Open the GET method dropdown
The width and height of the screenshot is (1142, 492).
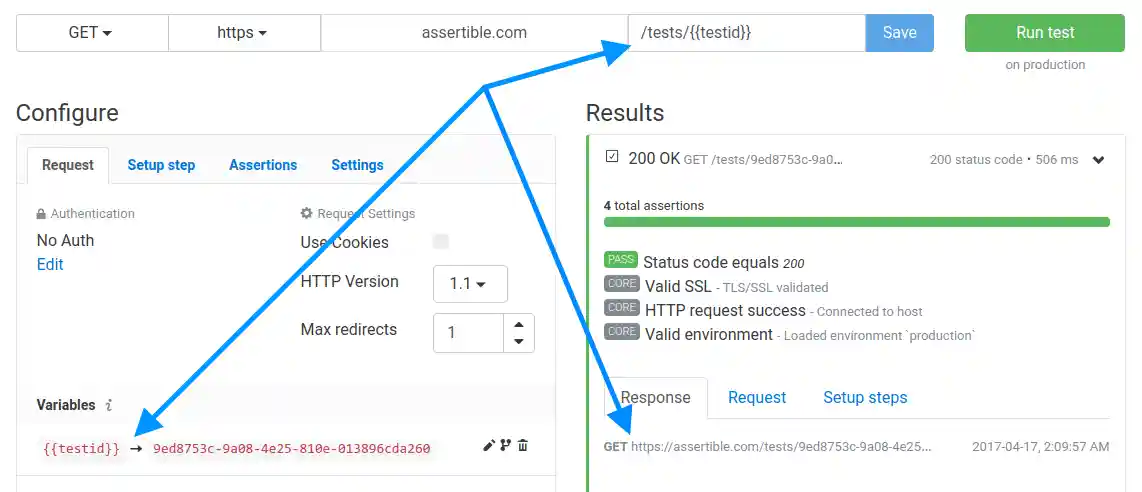(91, 33)
